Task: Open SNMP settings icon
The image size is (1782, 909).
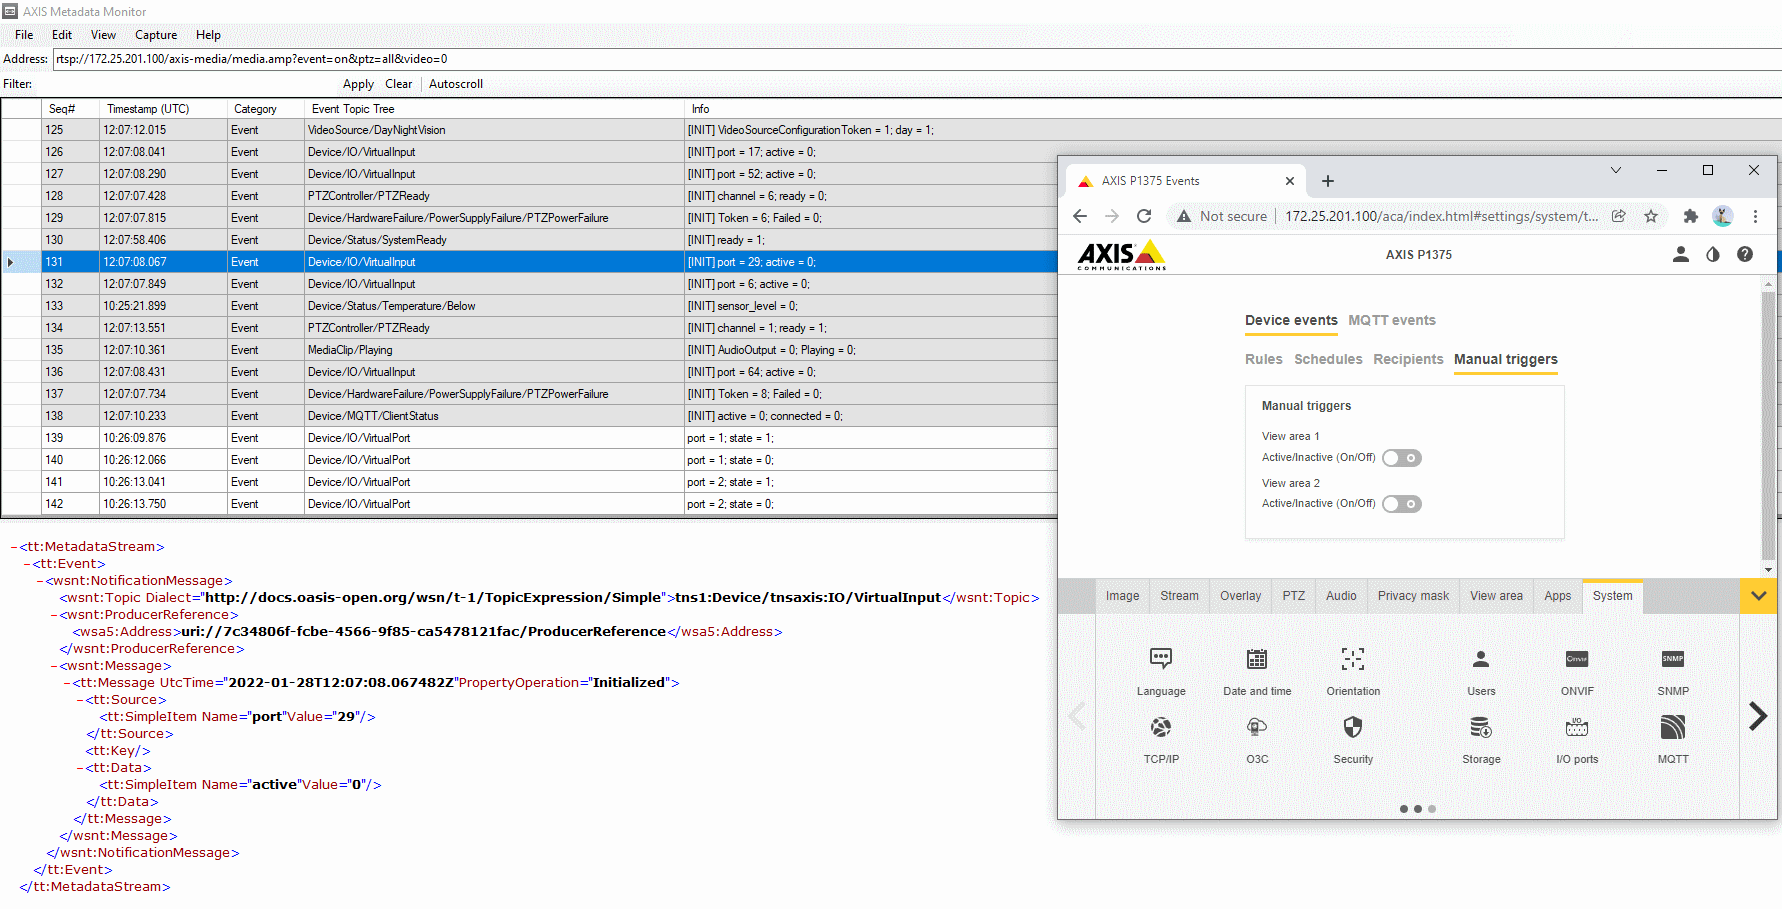Action: click(1673, 659)
